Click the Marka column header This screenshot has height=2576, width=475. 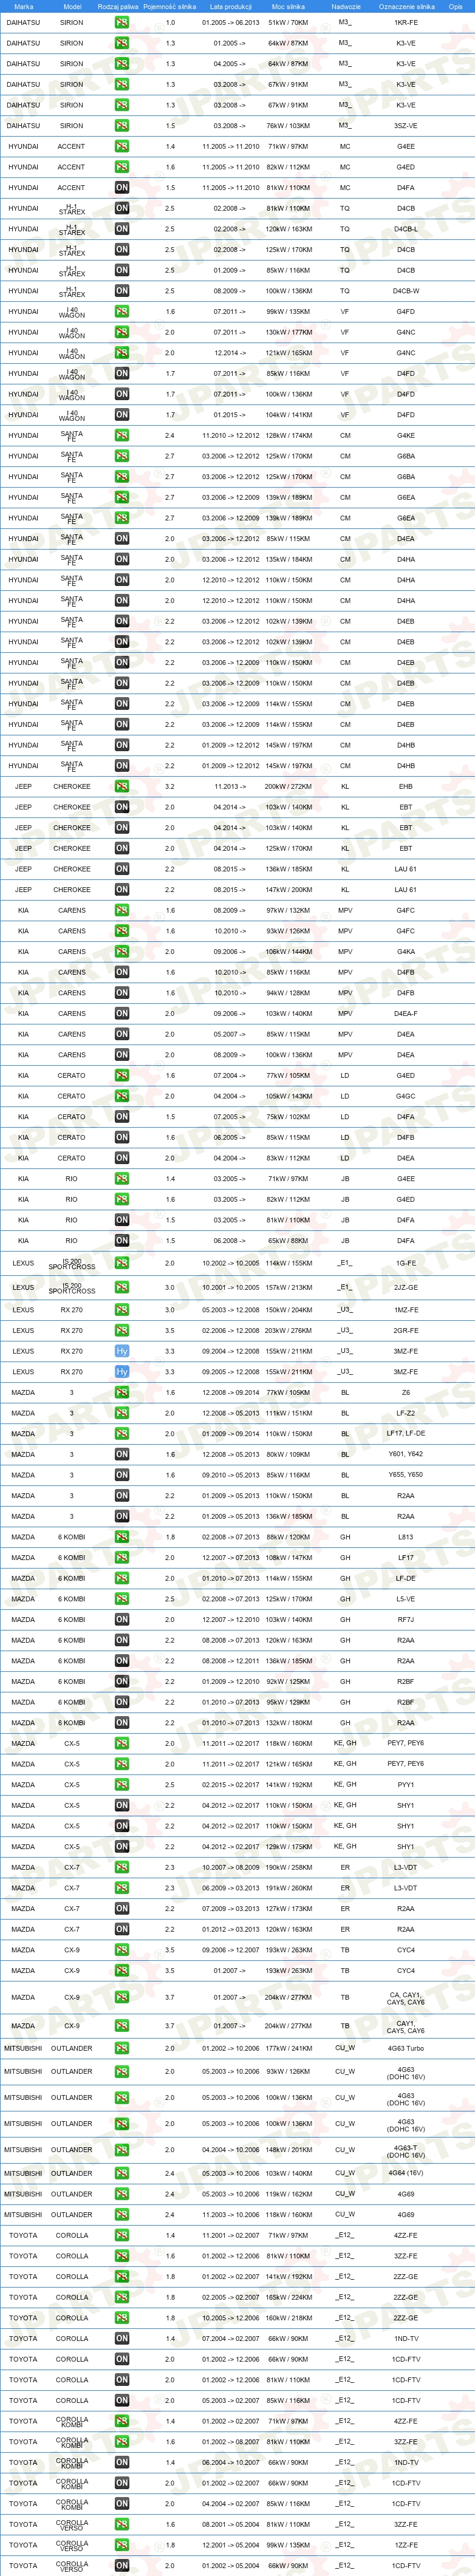[x=23, y=6]
